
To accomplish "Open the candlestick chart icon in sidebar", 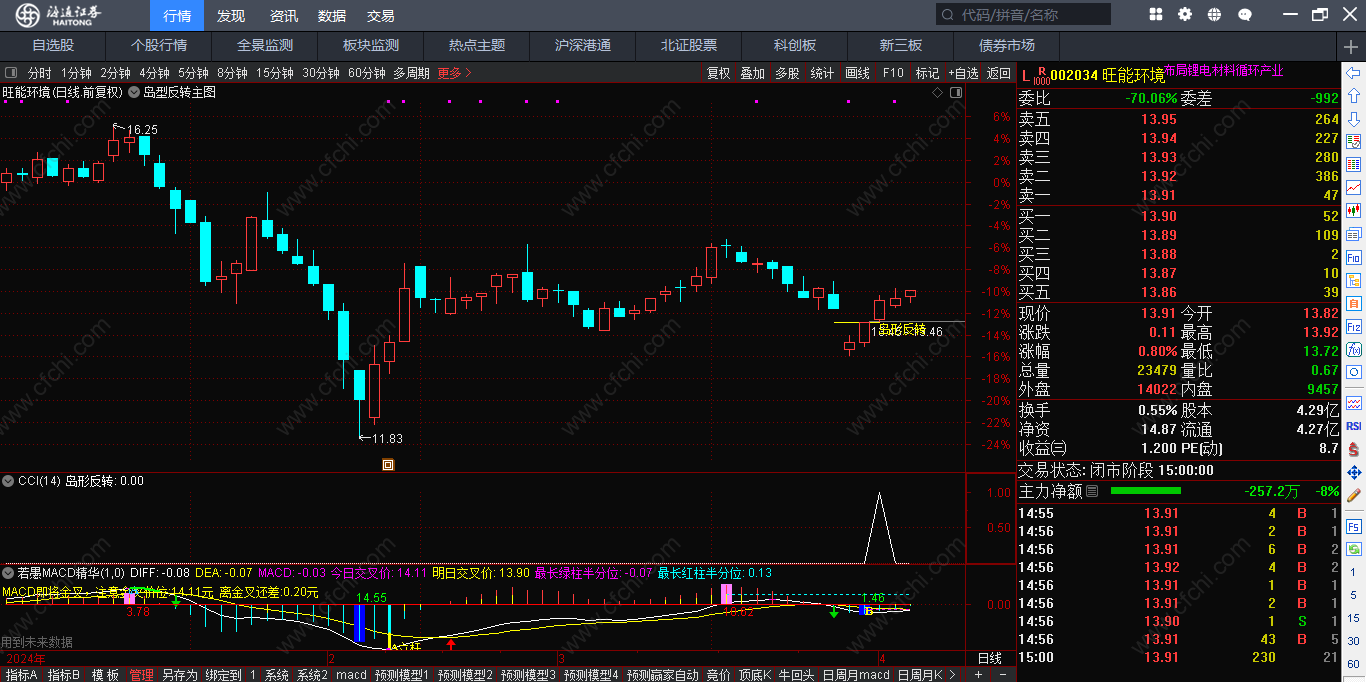I will click(x=1354, y=211).
